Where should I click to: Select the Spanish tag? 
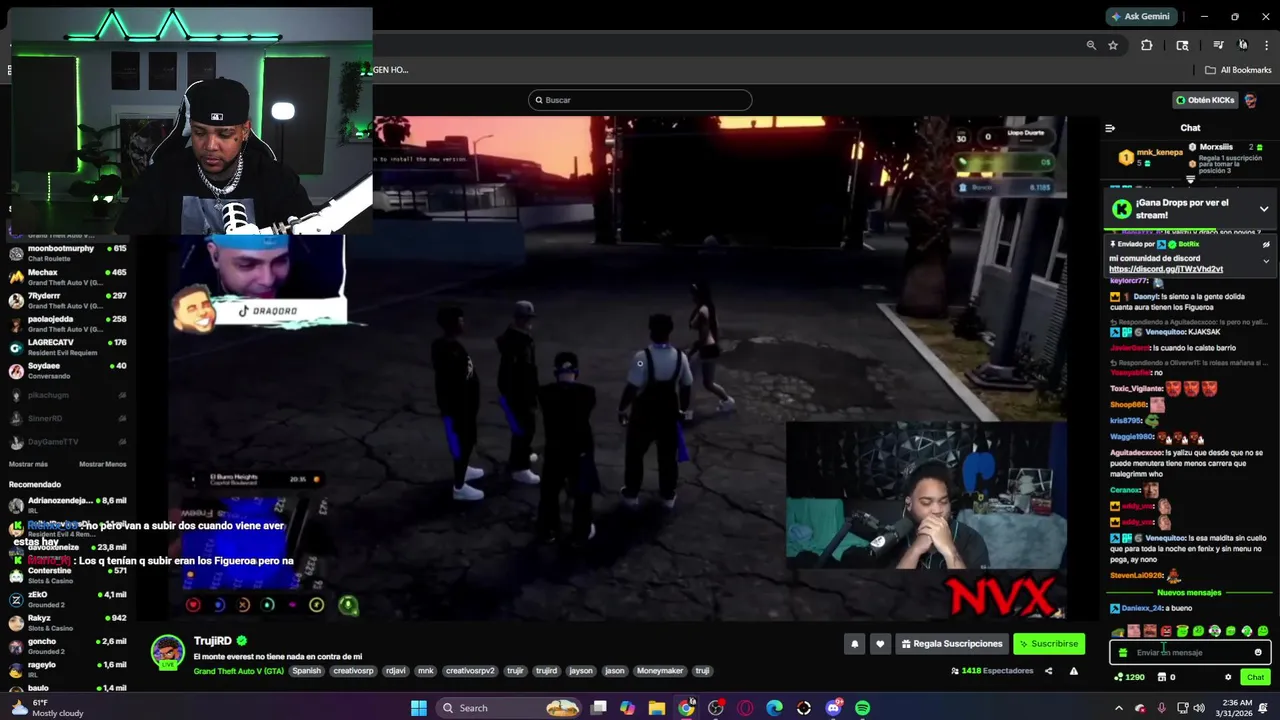307,671
